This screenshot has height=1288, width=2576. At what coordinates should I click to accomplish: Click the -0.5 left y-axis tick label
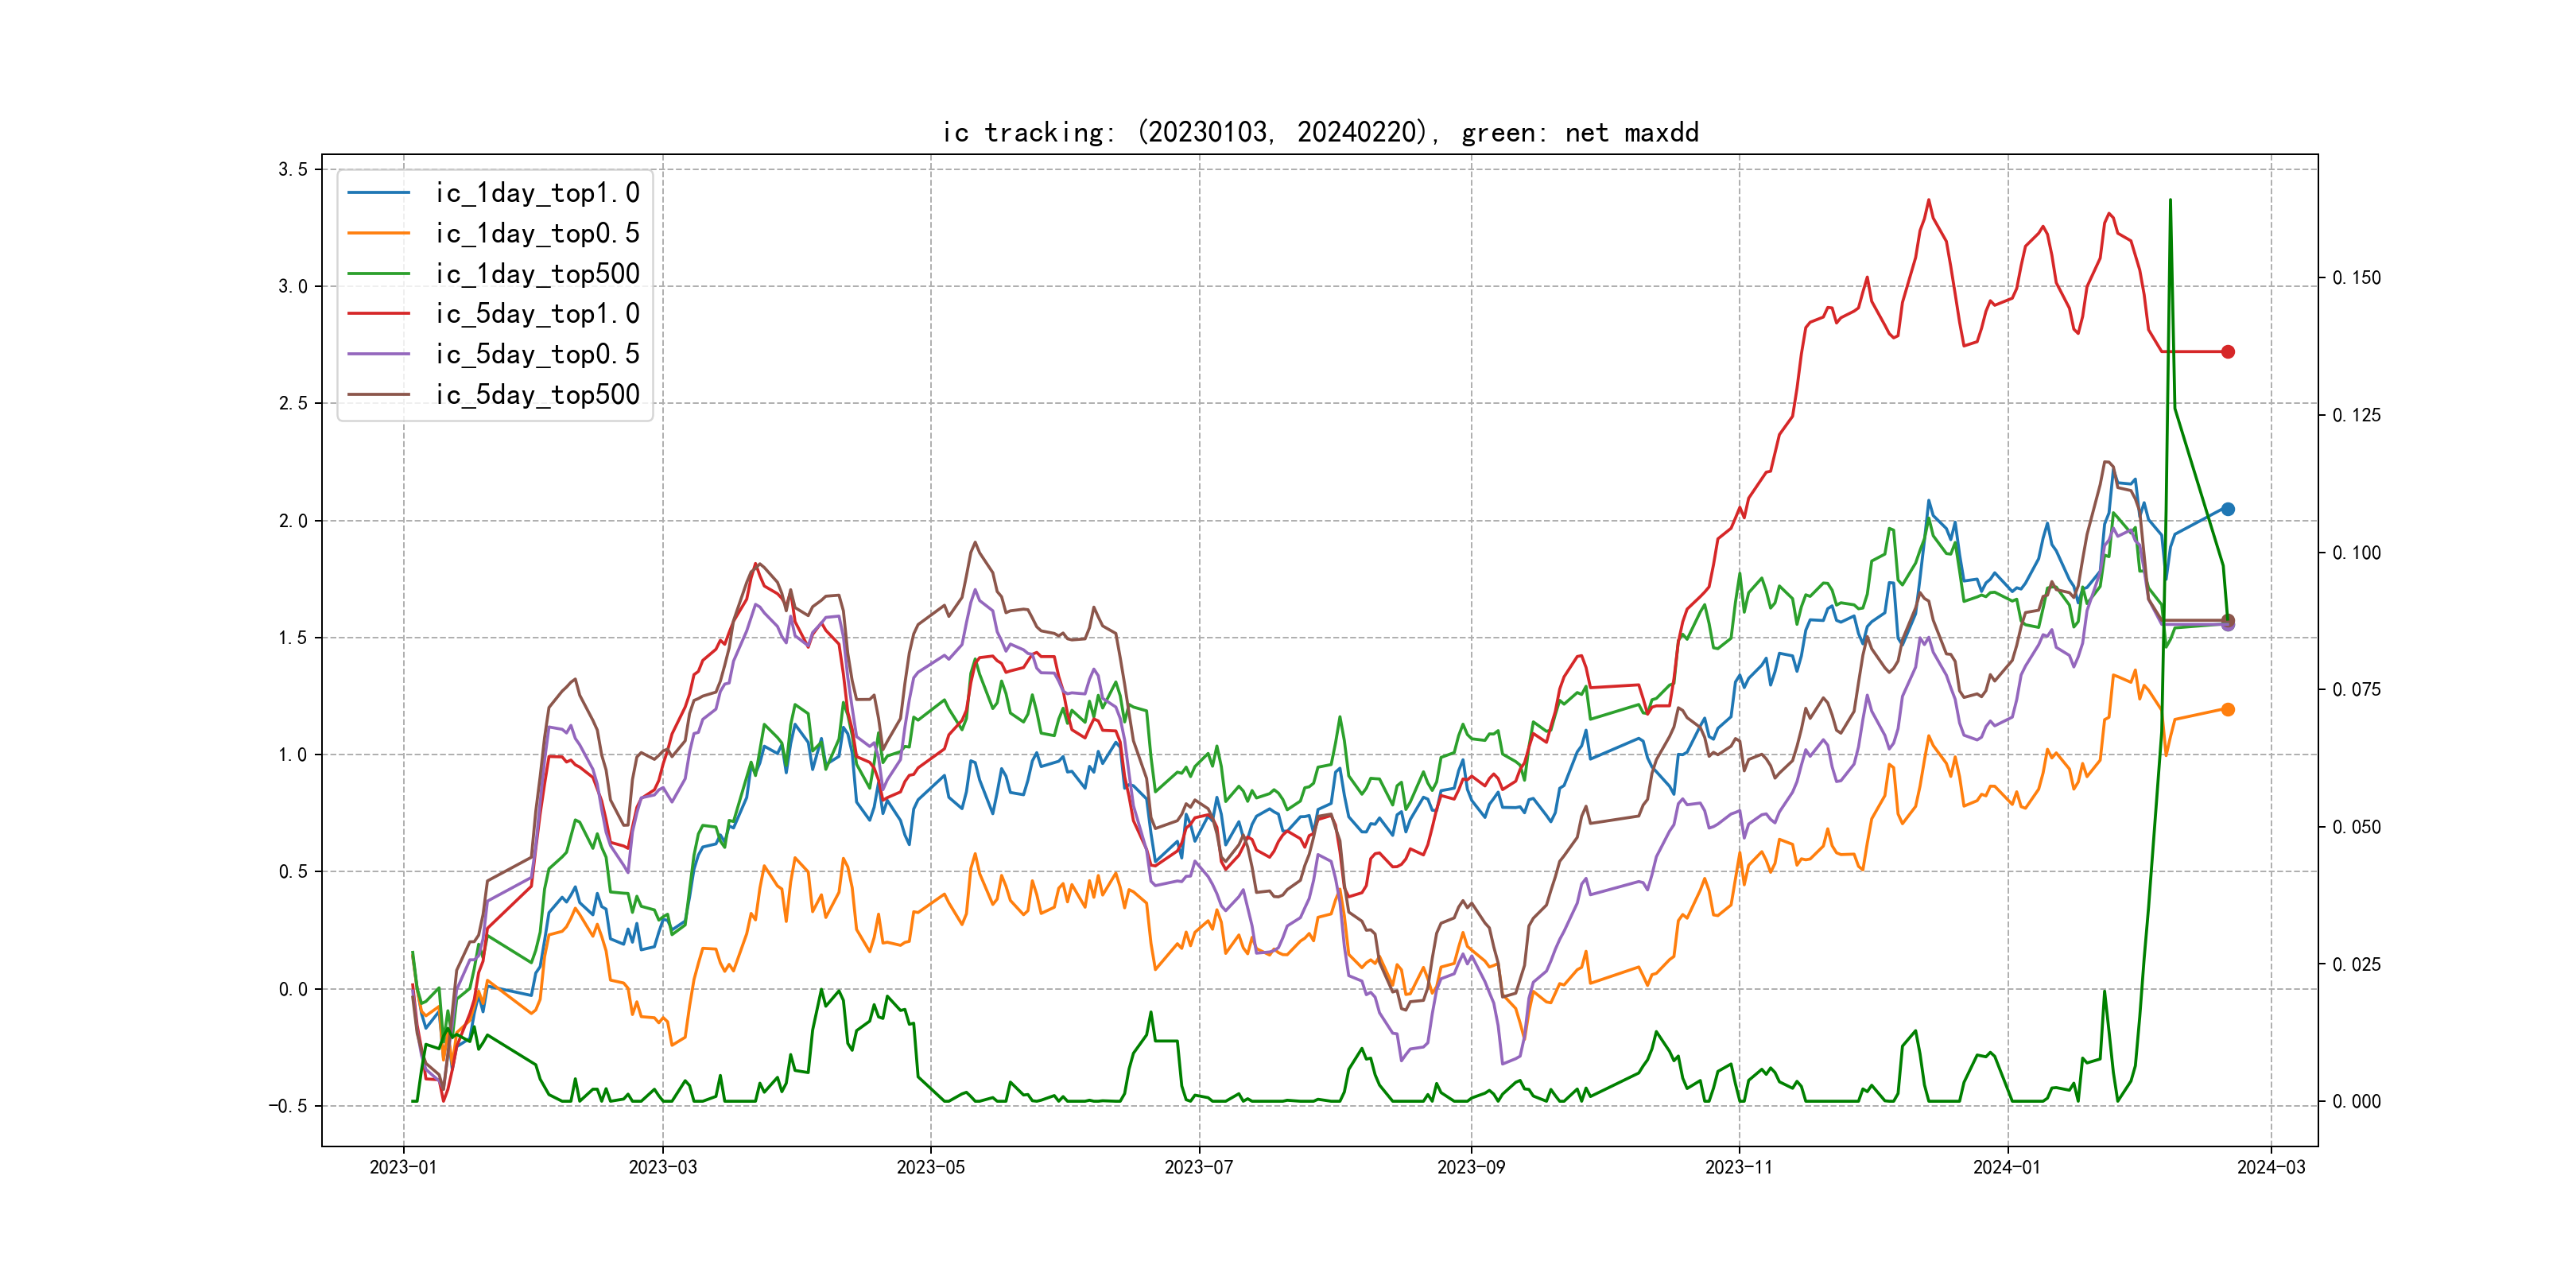pos(288,1106)
